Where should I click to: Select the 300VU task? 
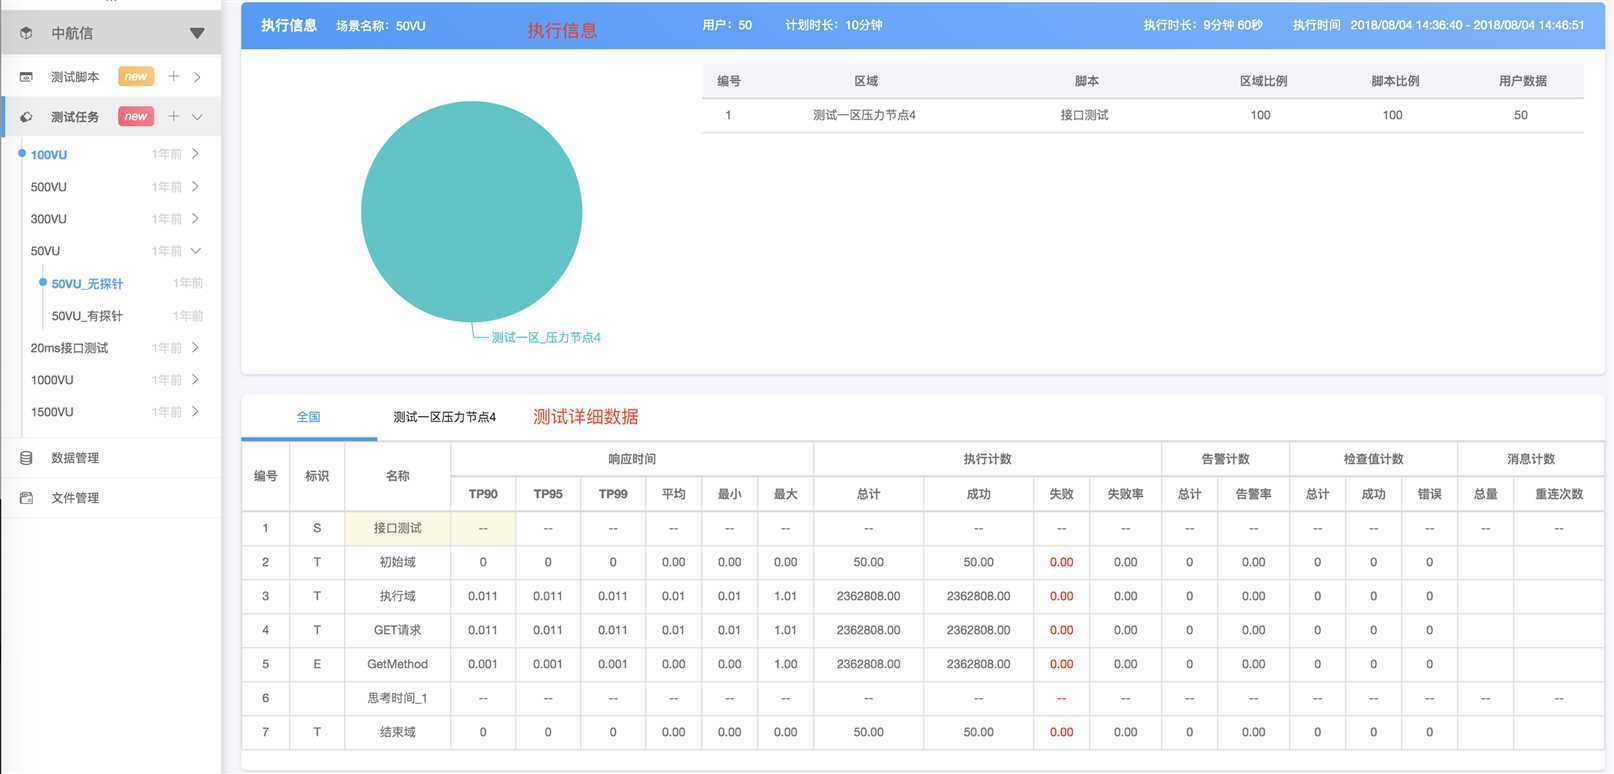tap(49, 219)
